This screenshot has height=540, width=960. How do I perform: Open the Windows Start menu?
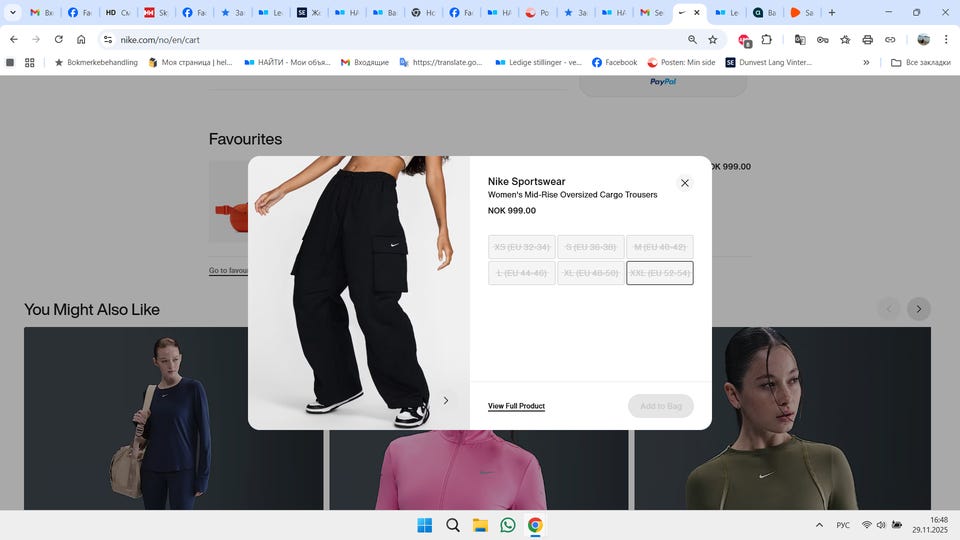click(x=424, y=525)
